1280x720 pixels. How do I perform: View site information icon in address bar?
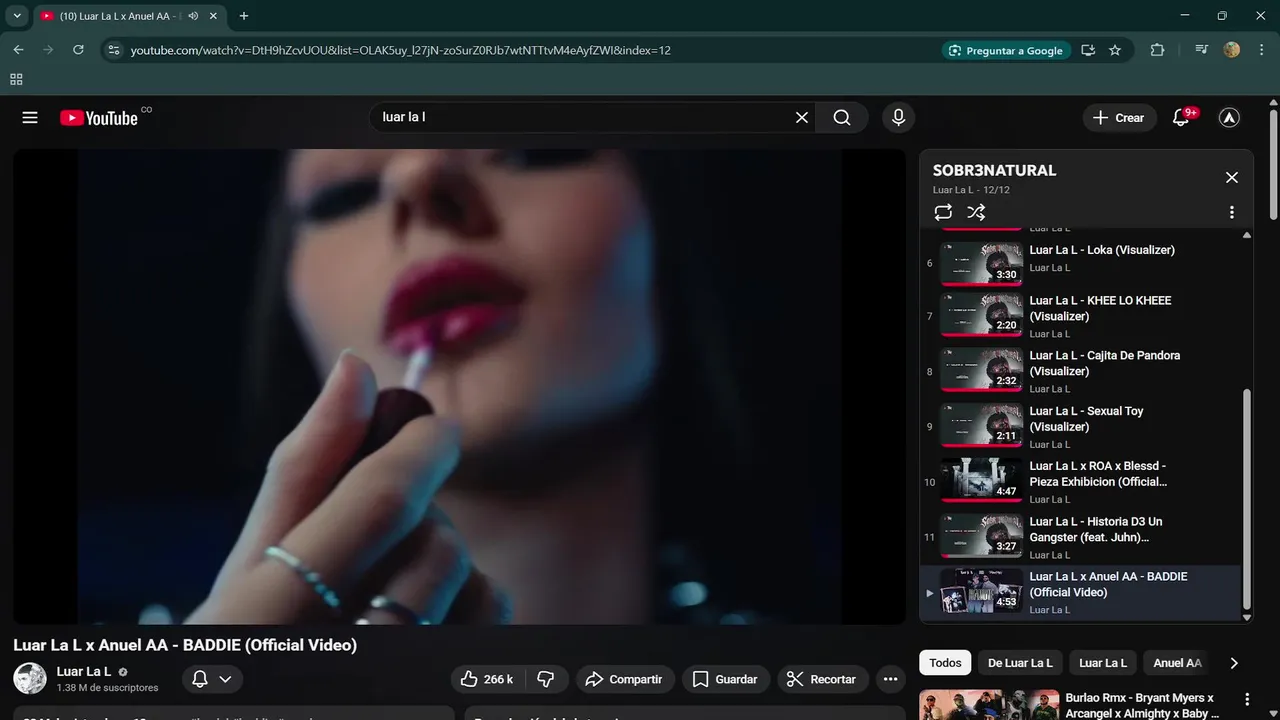tap(114, 50)
